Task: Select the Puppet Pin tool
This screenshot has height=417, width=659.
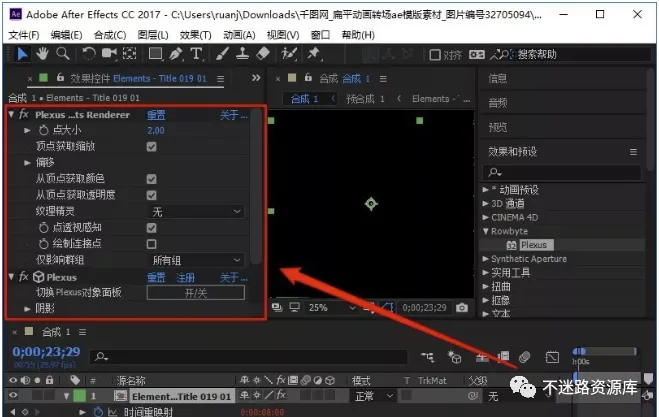Action: 314,54
